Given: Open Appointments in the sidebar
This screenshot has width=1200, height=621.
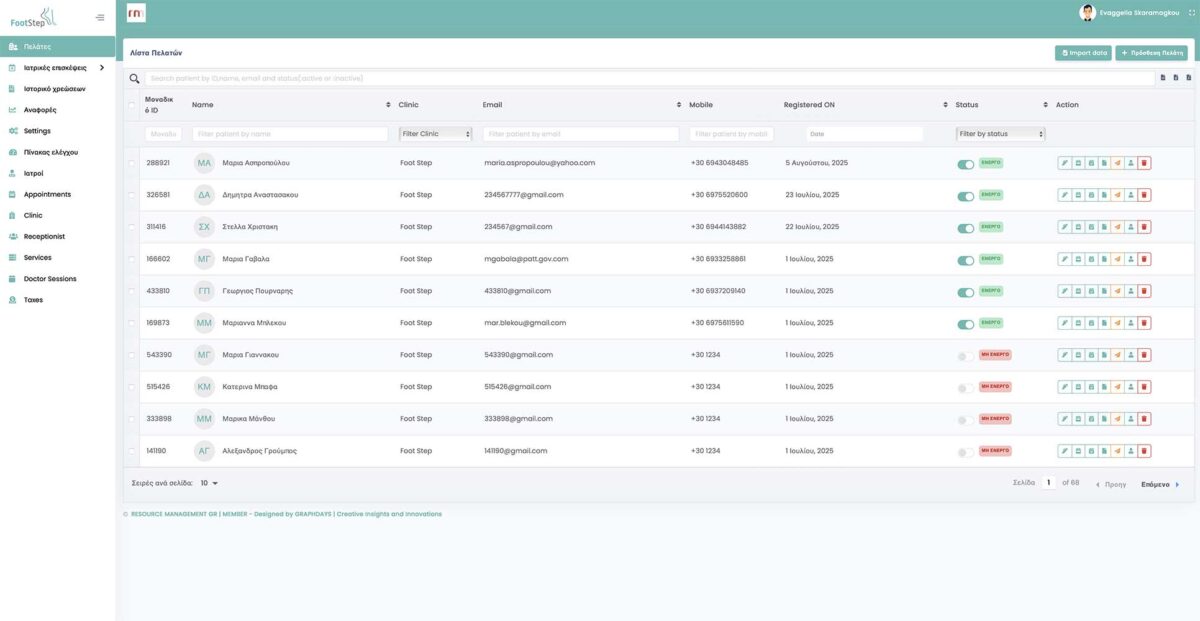Looking at the screenshot, I should point(47,194).
